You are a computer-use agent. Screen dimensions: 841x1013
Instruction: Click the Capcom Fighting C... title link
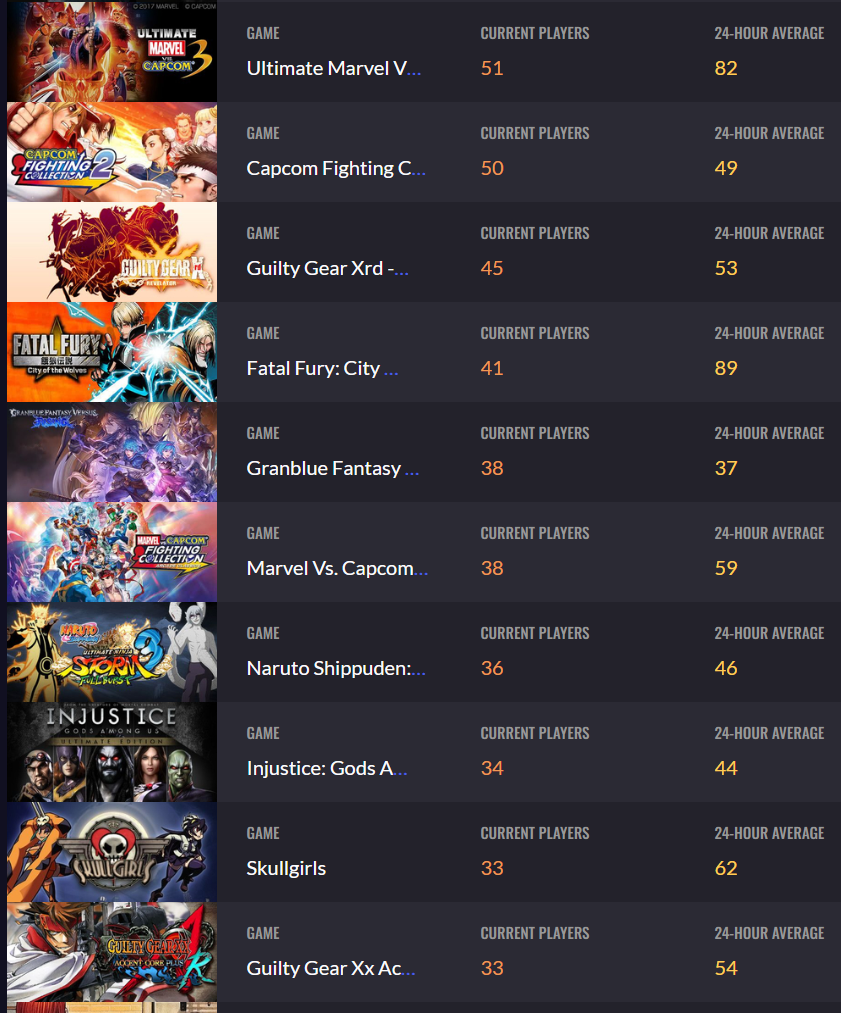[336, 169]
